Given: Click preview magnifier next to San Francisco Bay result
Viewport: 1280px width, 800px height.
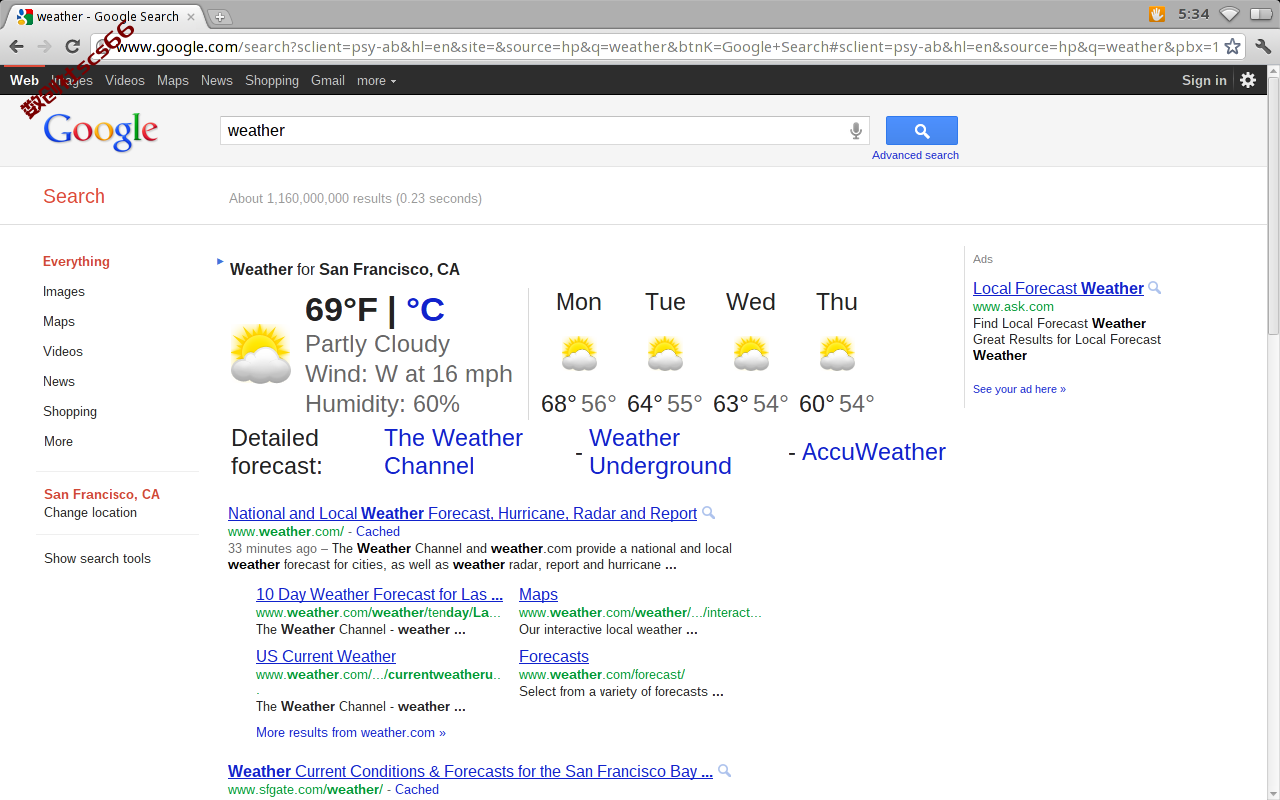Looking at the screenshot, I should (725, 771).
